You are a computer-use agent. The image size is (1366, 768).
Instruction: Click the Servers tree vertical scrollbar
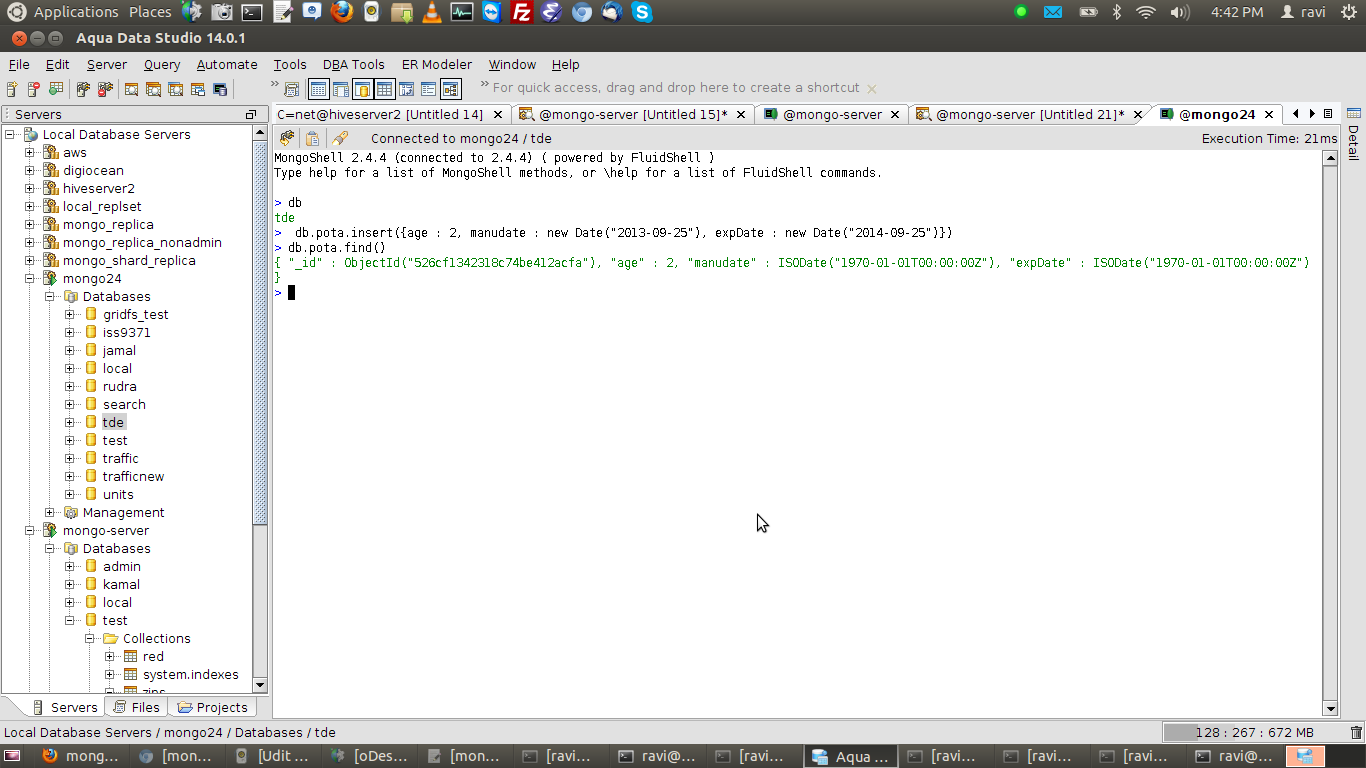pyautogui.click(x=260, y=410)
